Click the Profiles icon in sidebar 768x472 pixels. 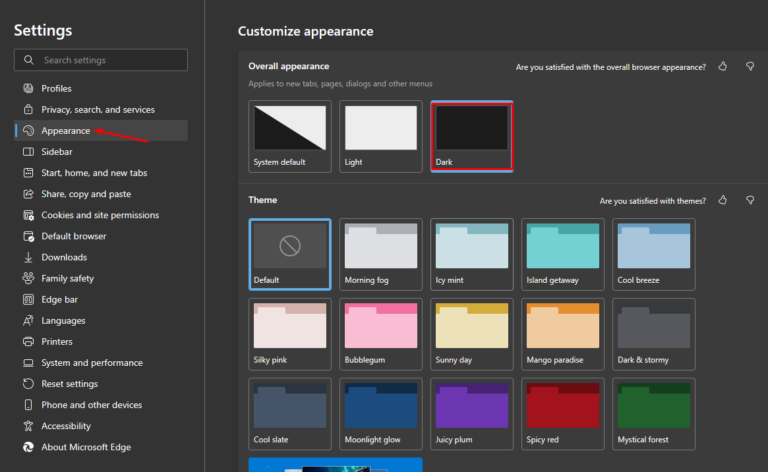point(28,88)
